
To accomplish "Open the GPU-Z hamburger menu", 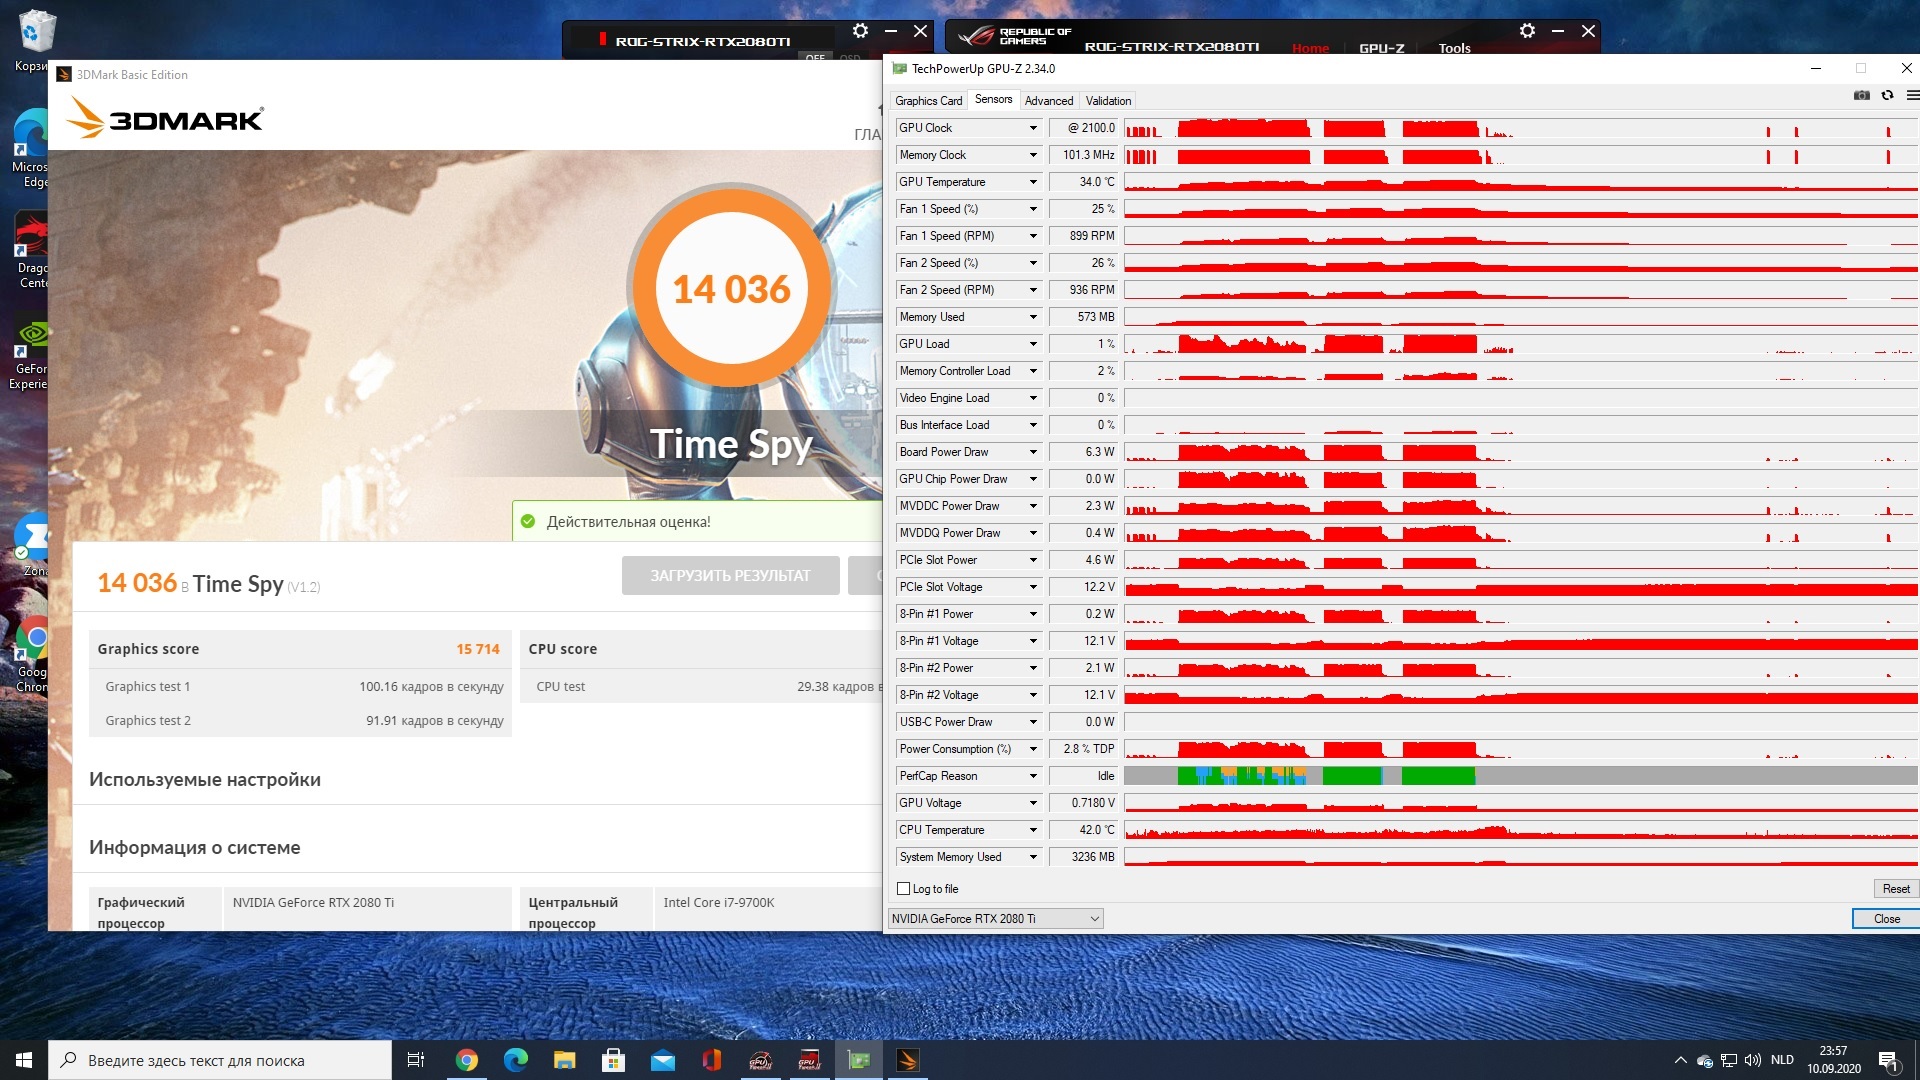I will [x=1912, y=96].
